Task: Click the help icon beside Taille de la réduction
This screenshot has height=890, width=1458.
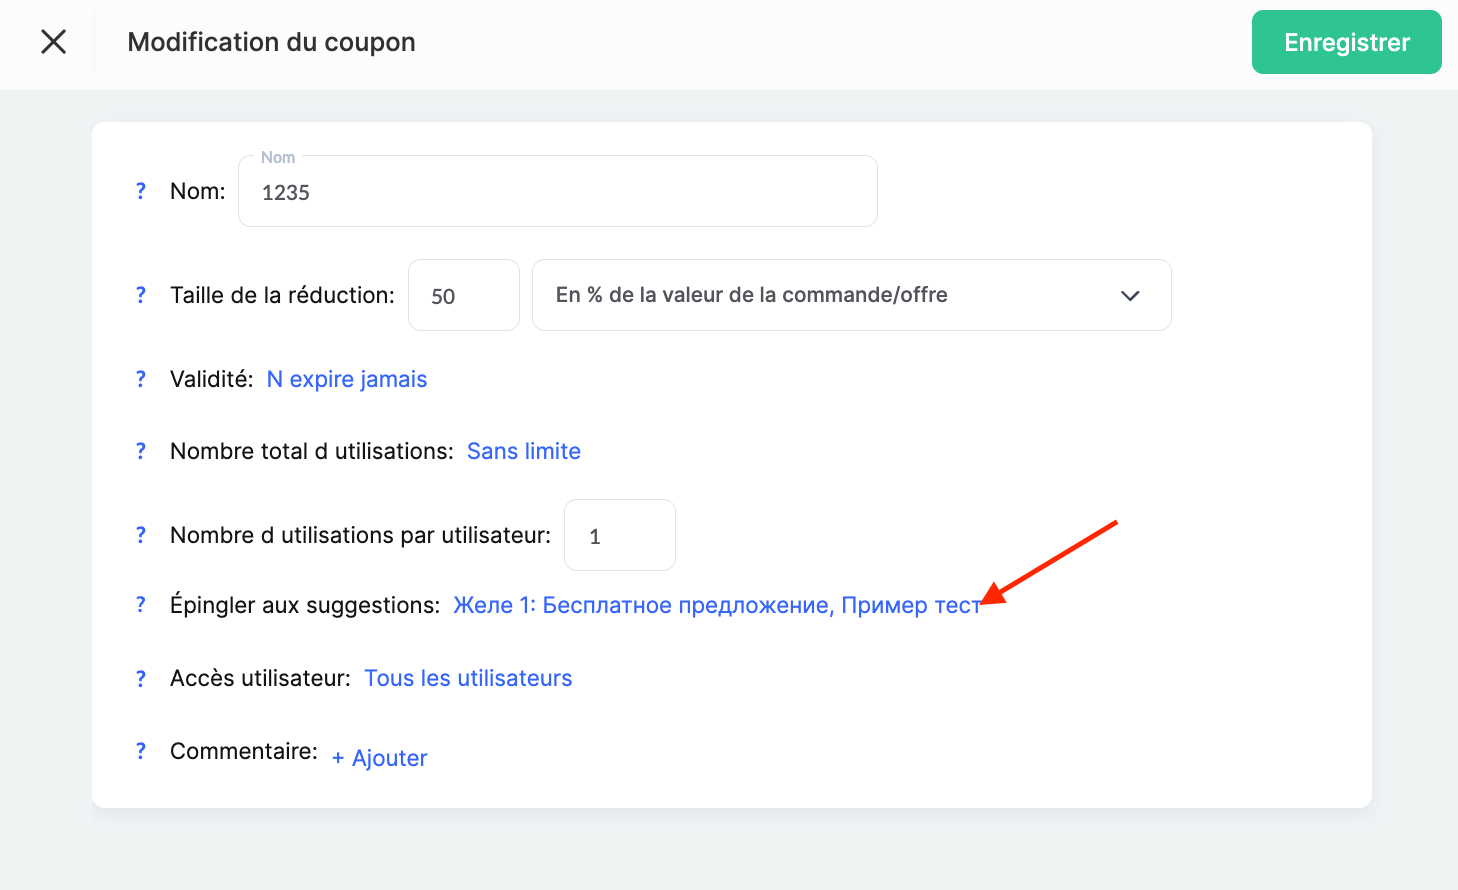Action: pos(141,295)
